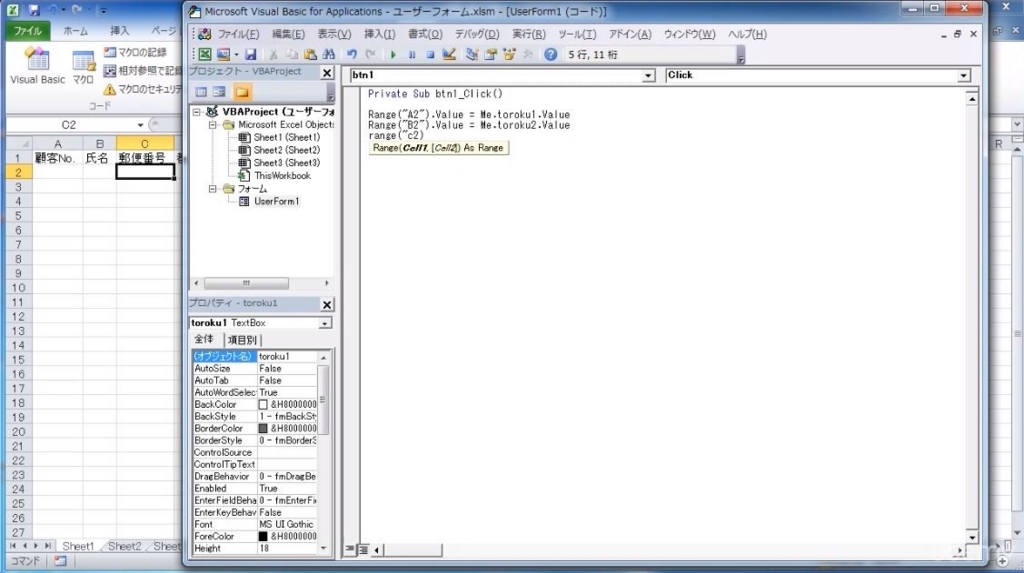Click the Copy toolbar icon

point(292,54)
